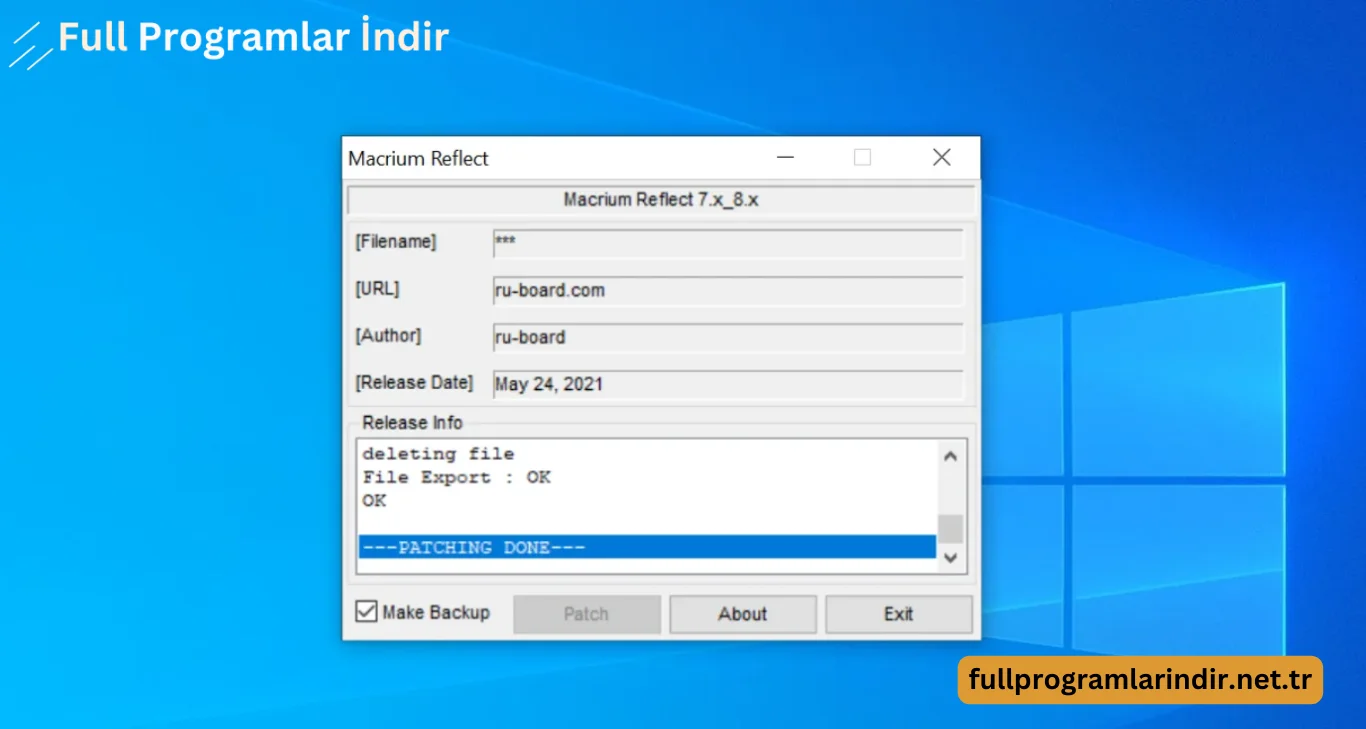Click the Release Info scroll up arrow
Viewport: 1366px width, 729px height.
point(951,456)
